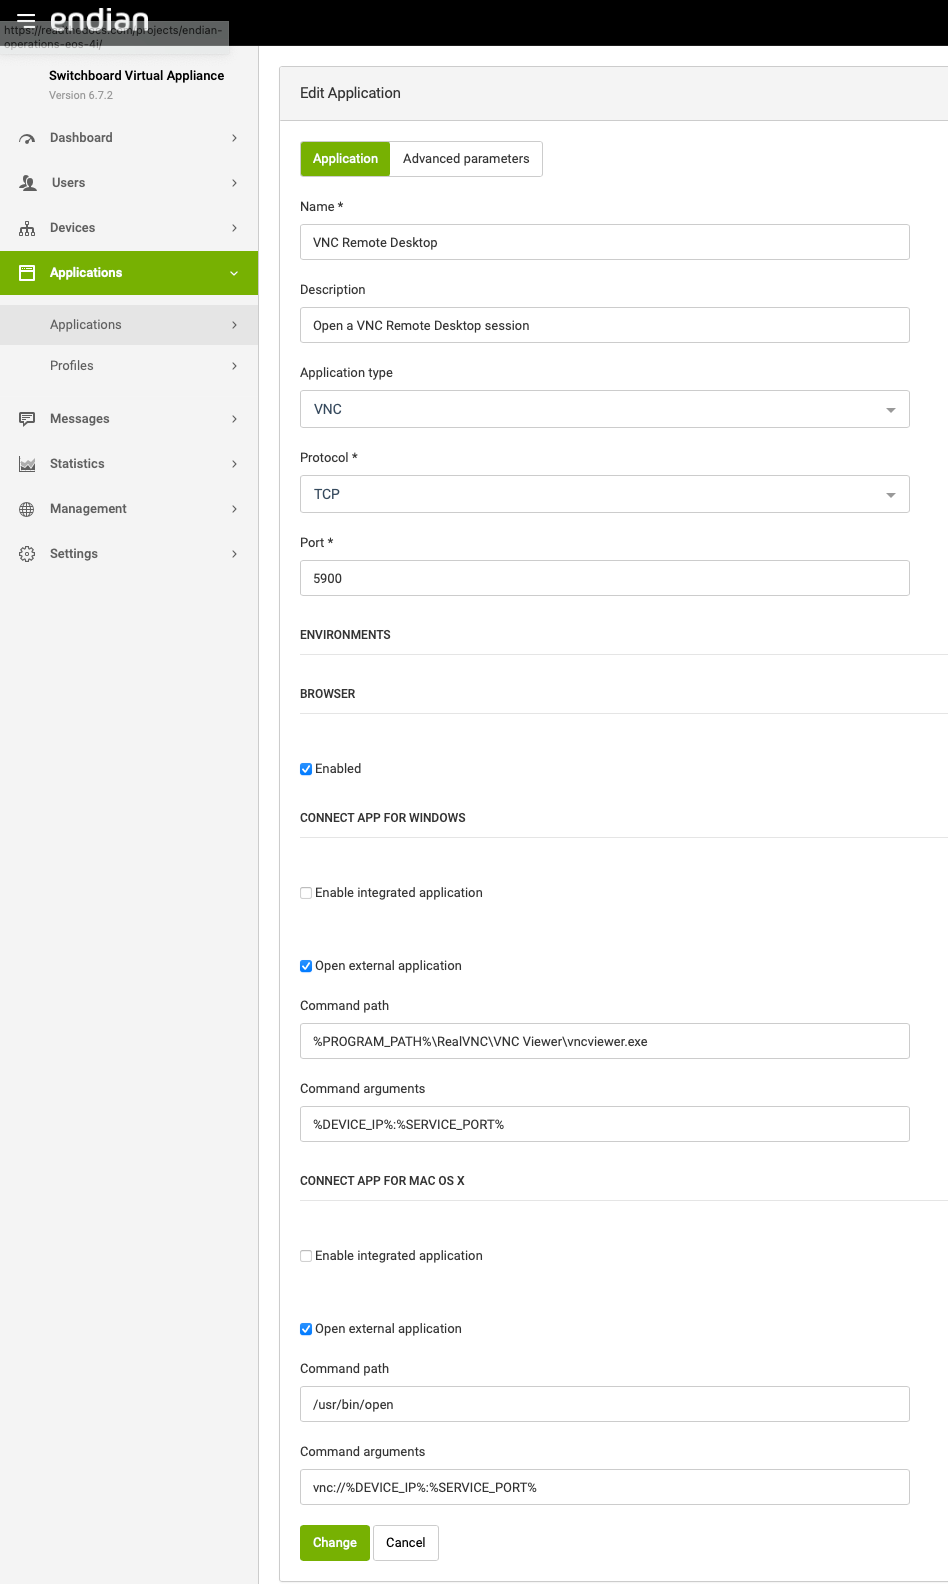
Task: Click the Dashboard gauge icon
Action: pyautogui.click(x=27, y=138)
